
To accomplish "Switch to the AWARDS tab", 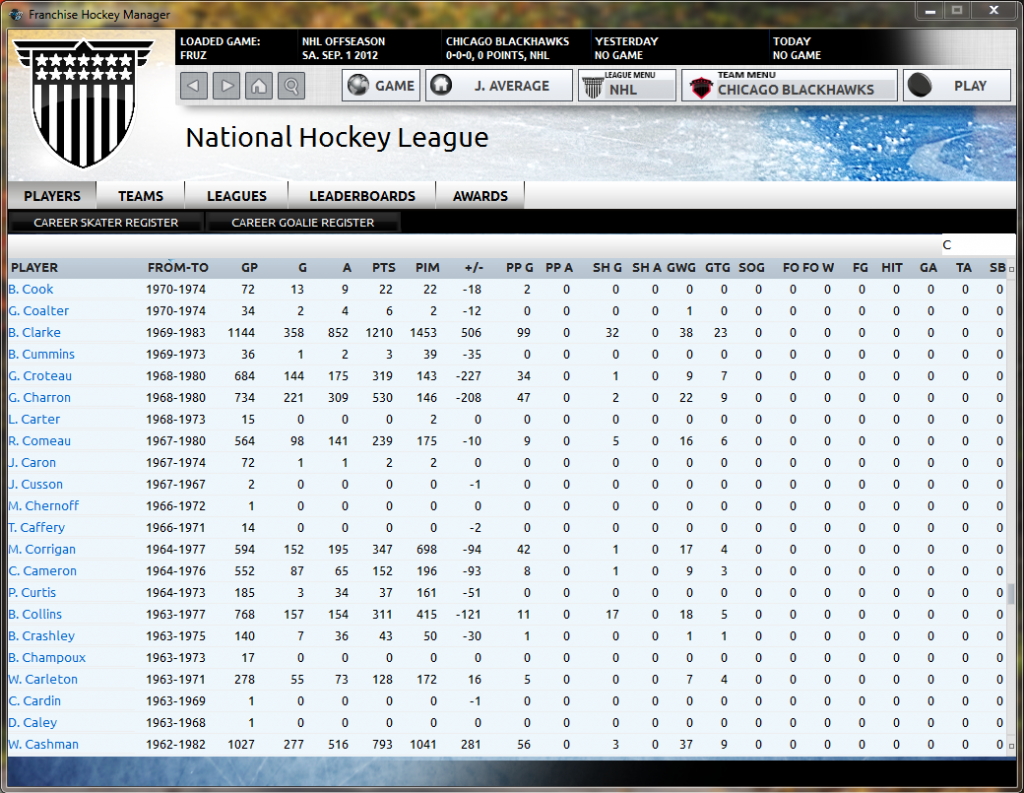I will [x=480, y=196].
